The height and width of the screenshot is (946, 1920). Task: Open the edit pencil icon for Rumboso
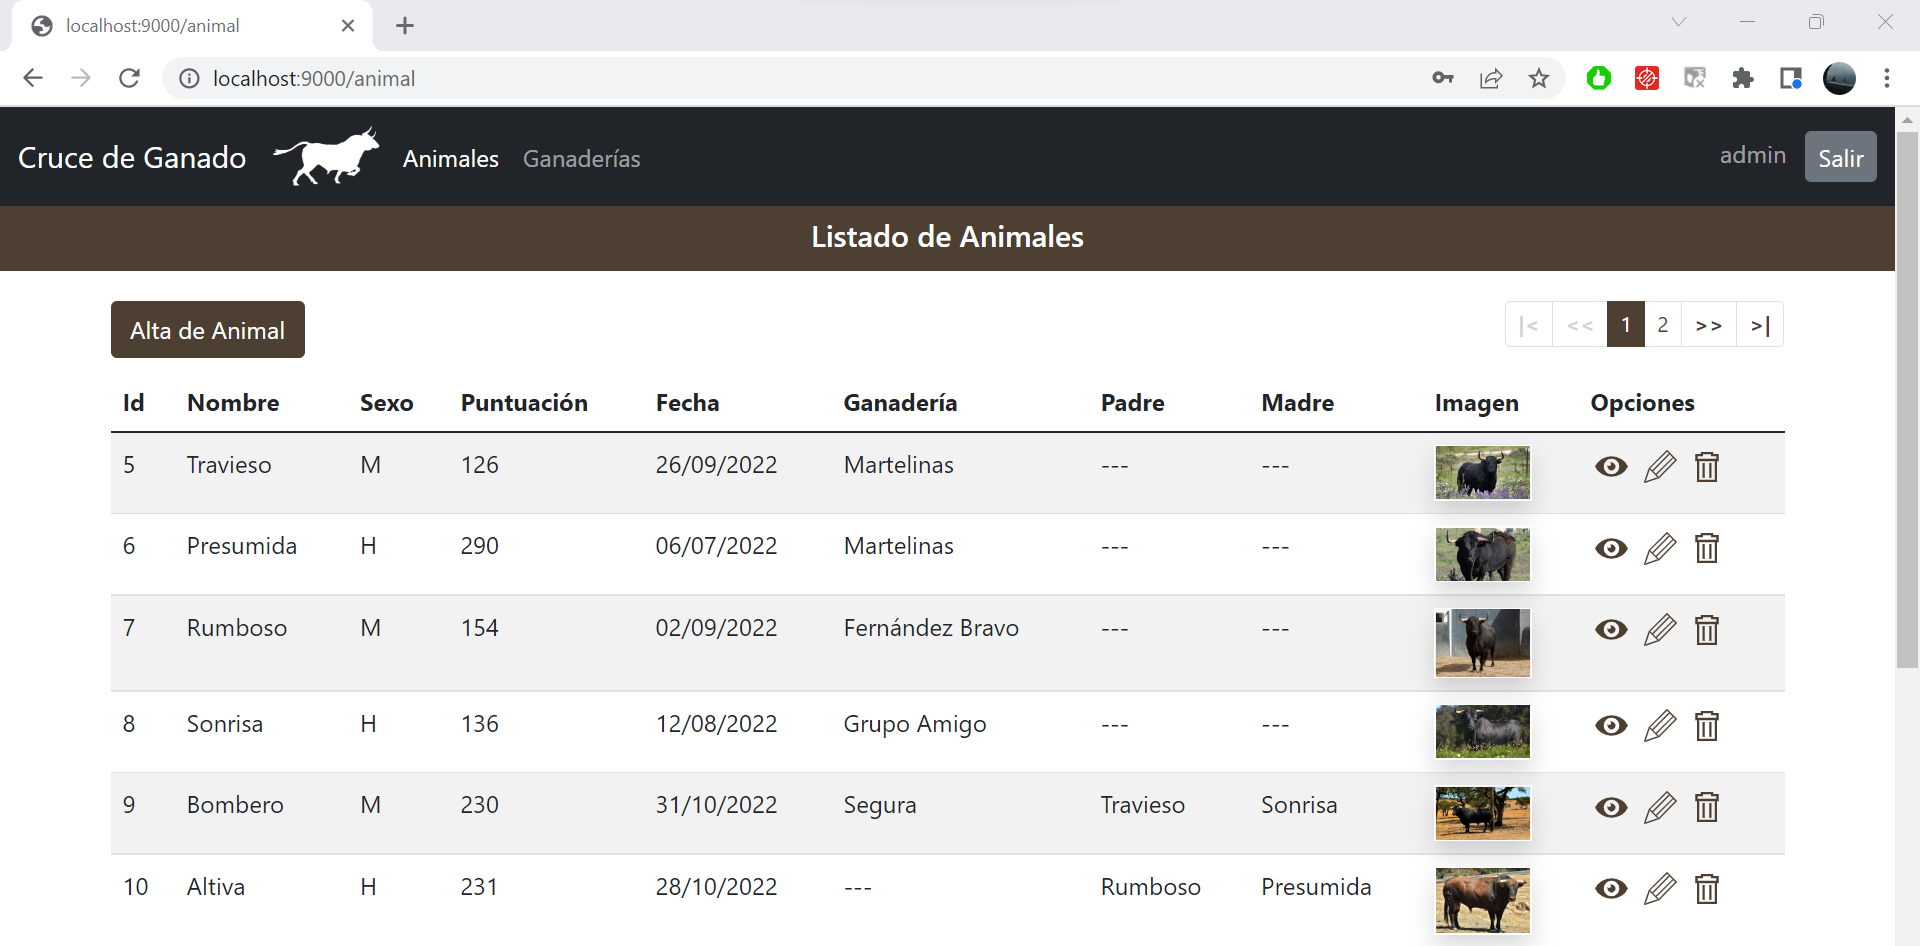pyautogui.click(x=1659, y=629)
